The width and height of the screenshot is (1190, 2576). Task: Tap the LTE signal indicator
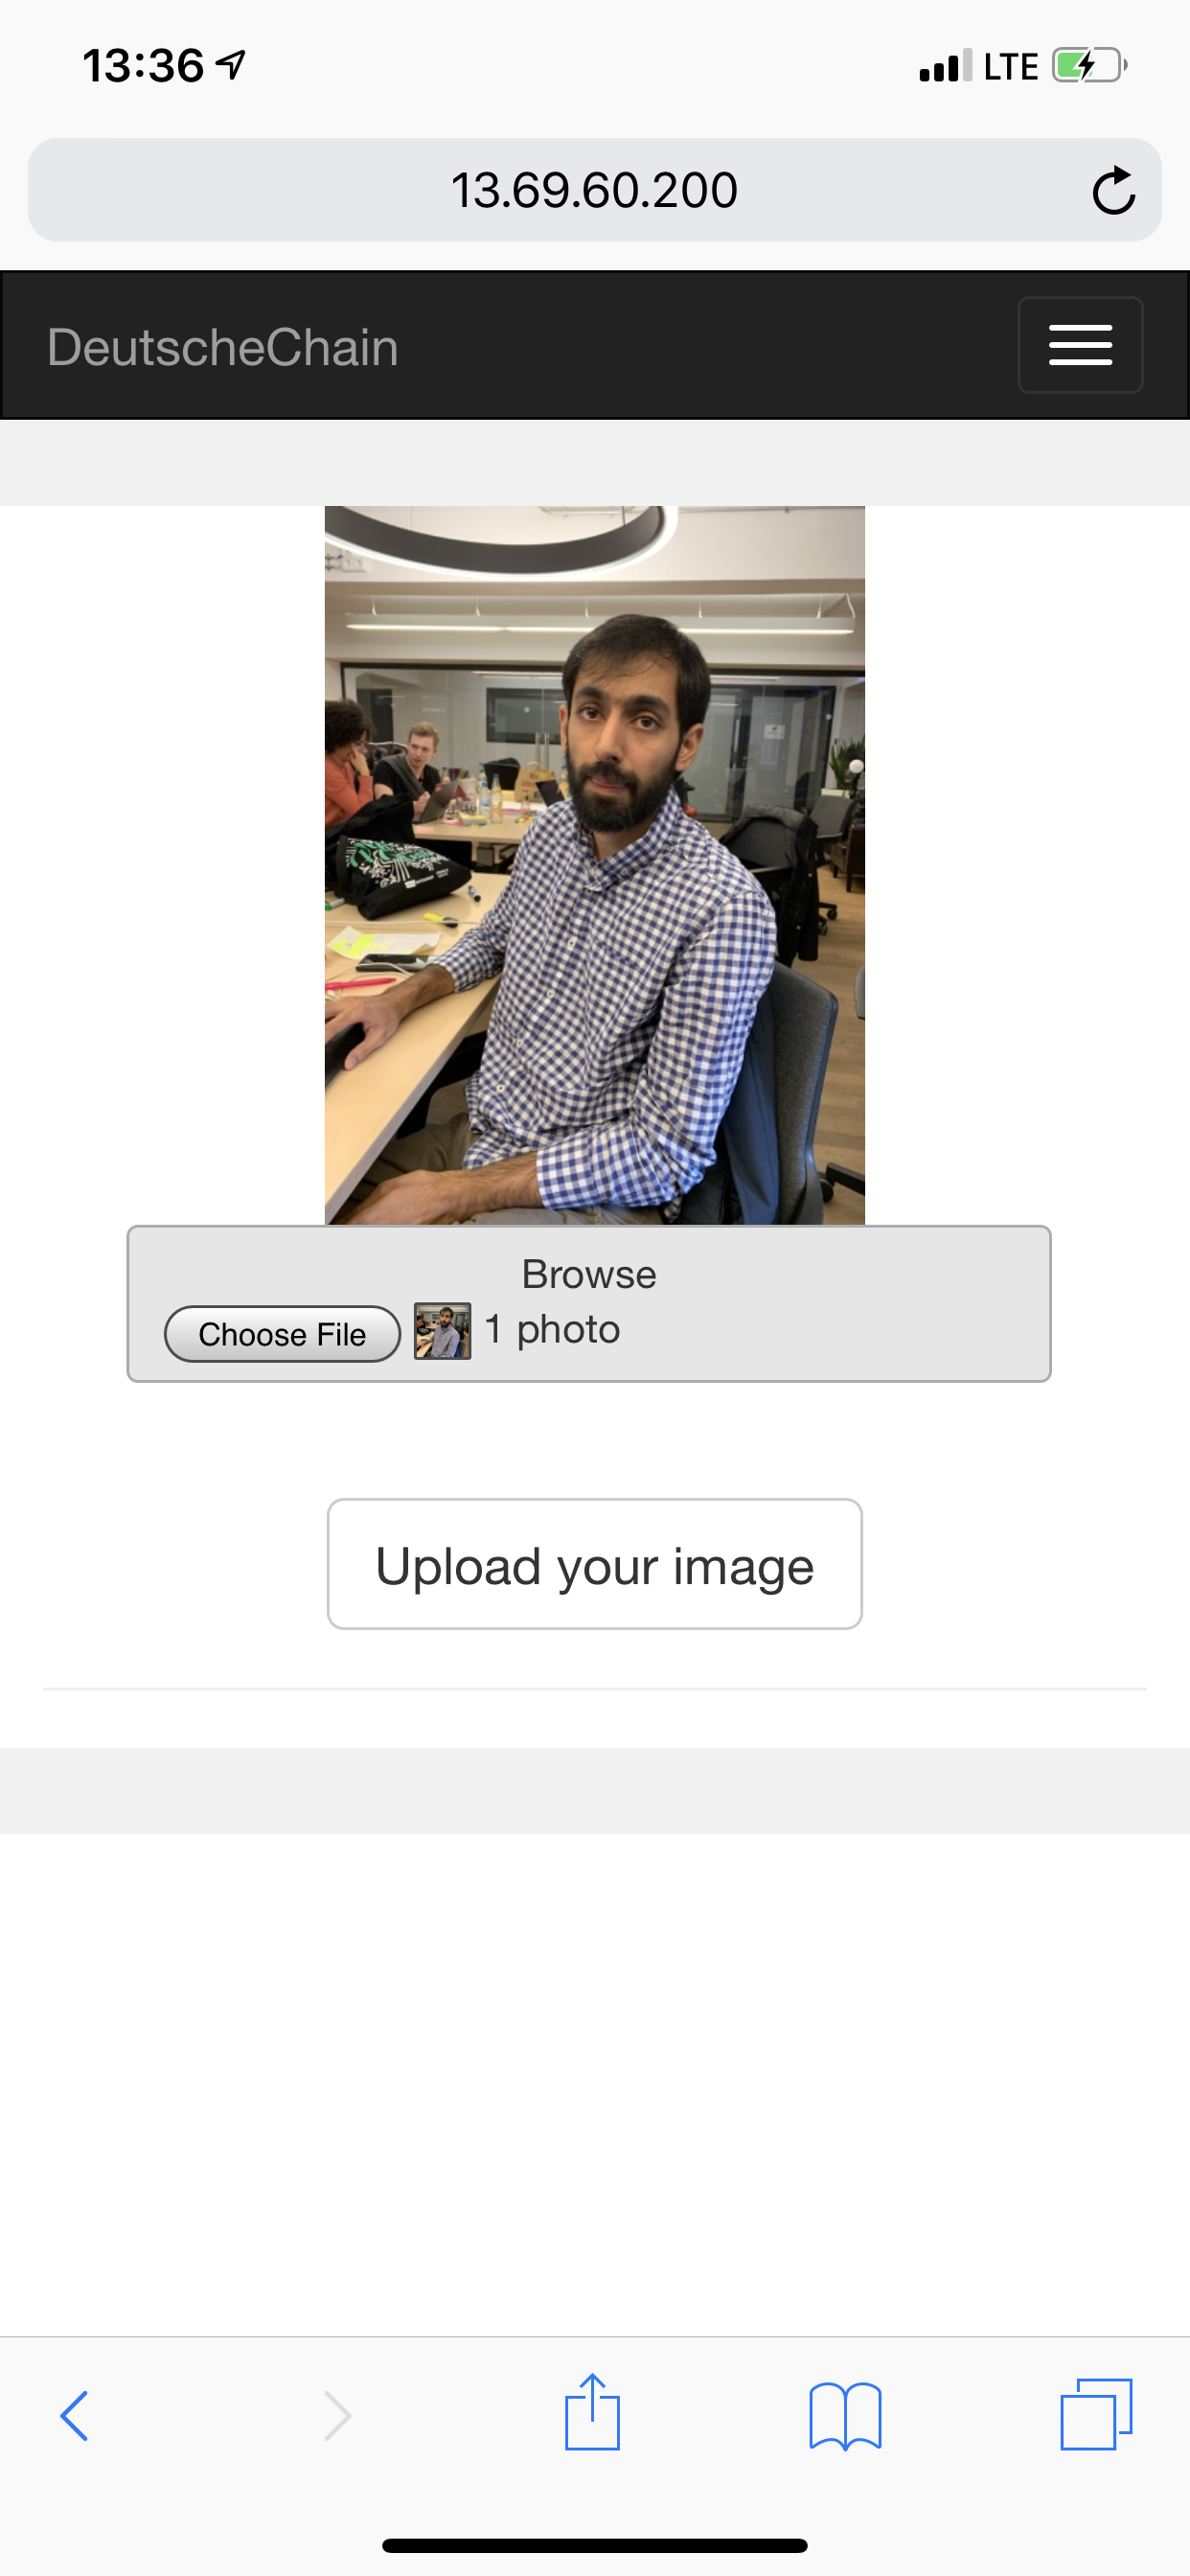[x=1010, y=67]
